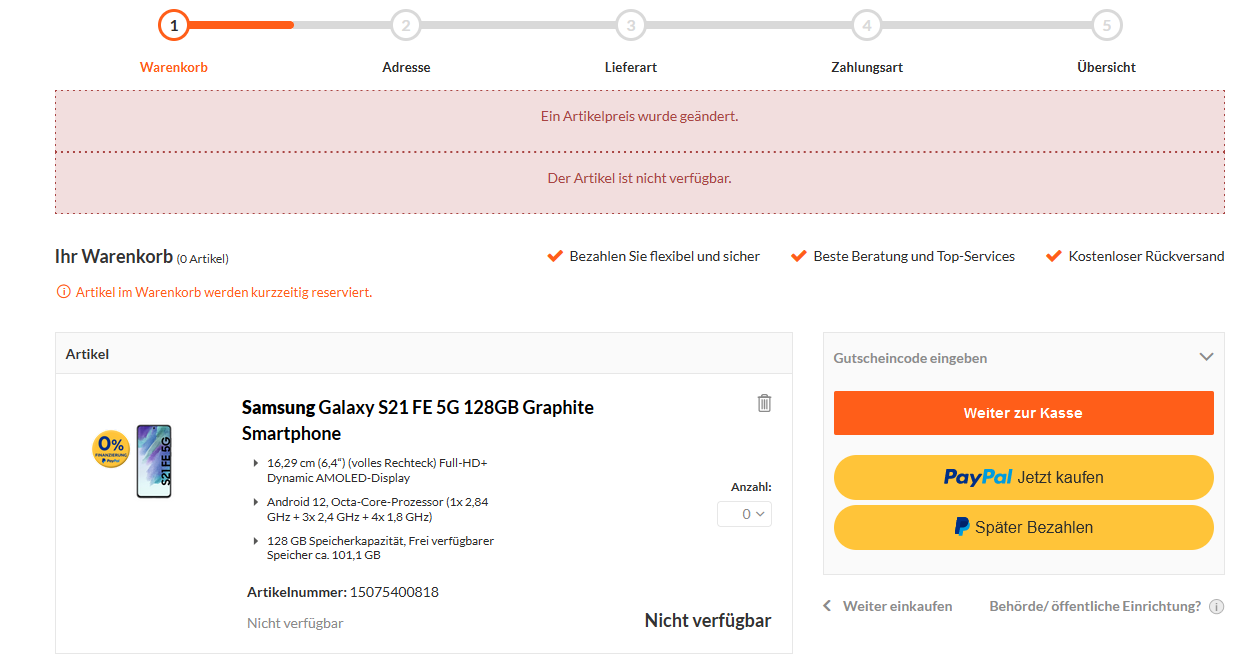1237x658 pixels.
Task: Click the Galaxy S21 FE product thumbnail
Action: (x=154, y=461)
